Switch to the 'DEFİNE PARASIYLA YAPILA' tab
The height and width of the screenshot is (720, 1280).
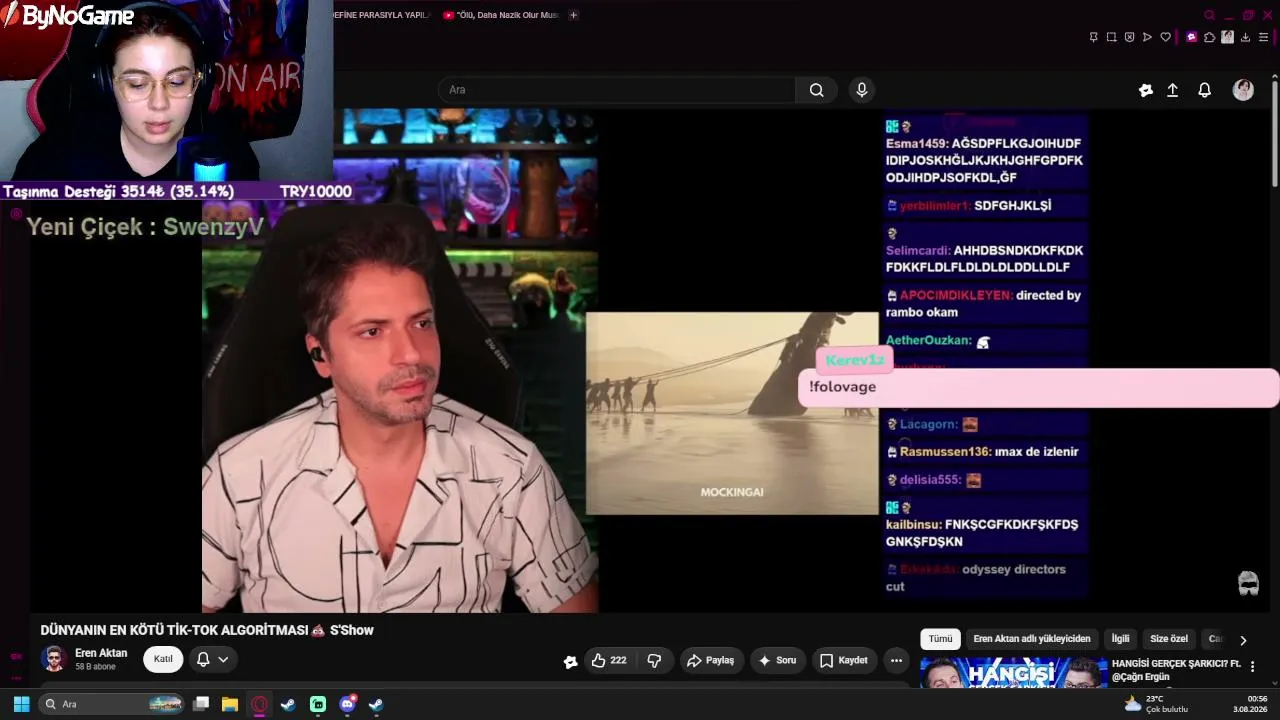tap(383, 15)
